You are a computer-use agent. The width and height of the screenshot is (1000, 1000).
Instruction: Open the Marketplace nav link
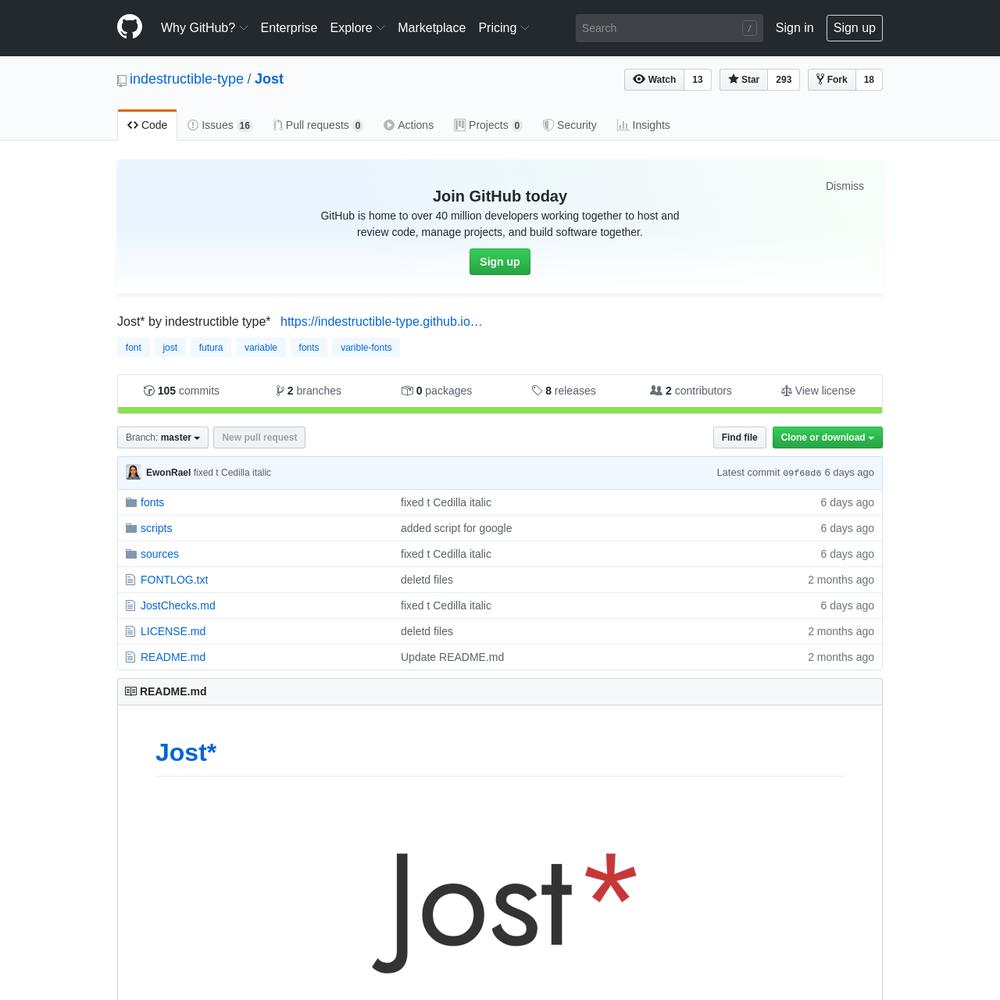click(x=432, y=28)
